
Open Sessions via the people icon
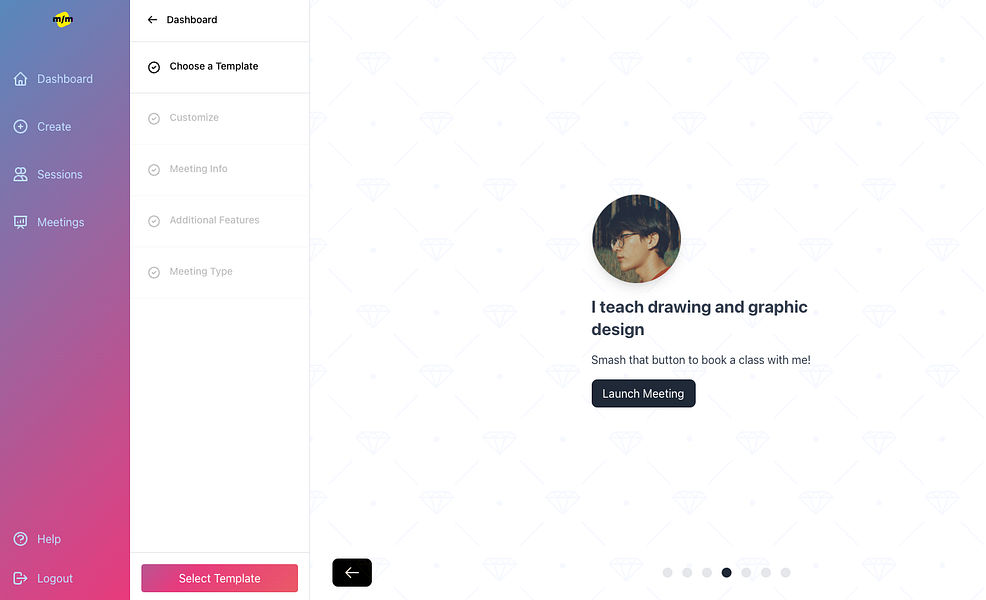(21, 174)
